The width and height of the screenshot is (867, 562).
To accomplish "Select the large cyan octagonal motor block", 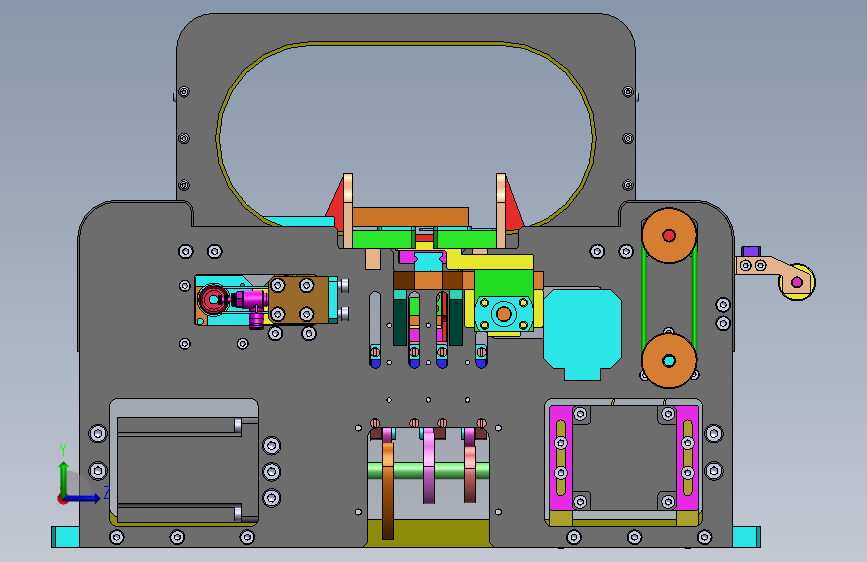I will [582, 334].
